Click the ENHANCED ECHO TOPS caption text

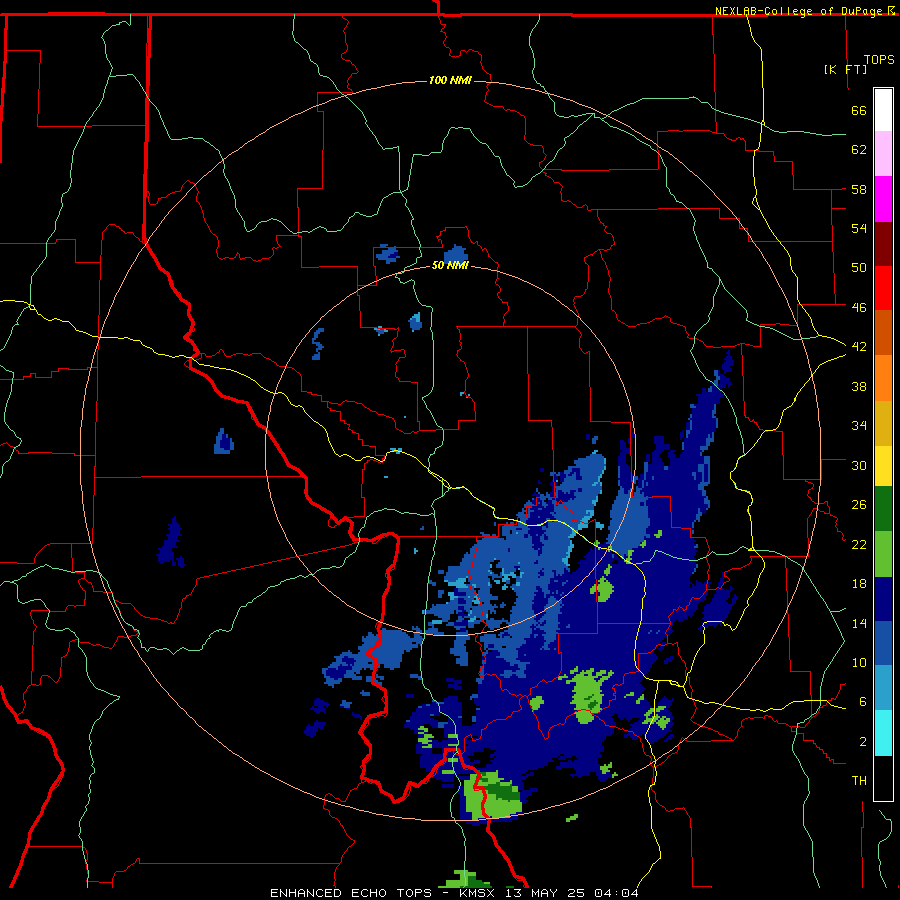tap(350, 893)
